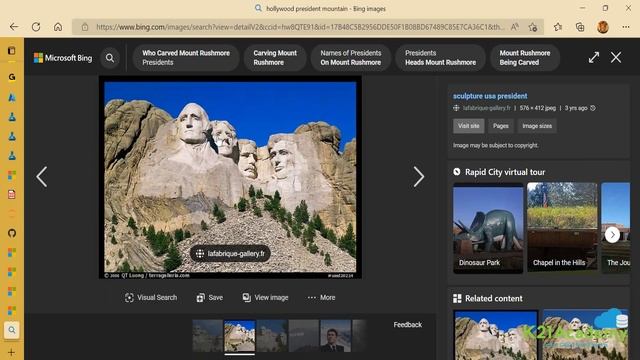Open the first Related content Mount Rushmore thumbnail
Viewport: 640px width, 360px height.
coord(496,335)
